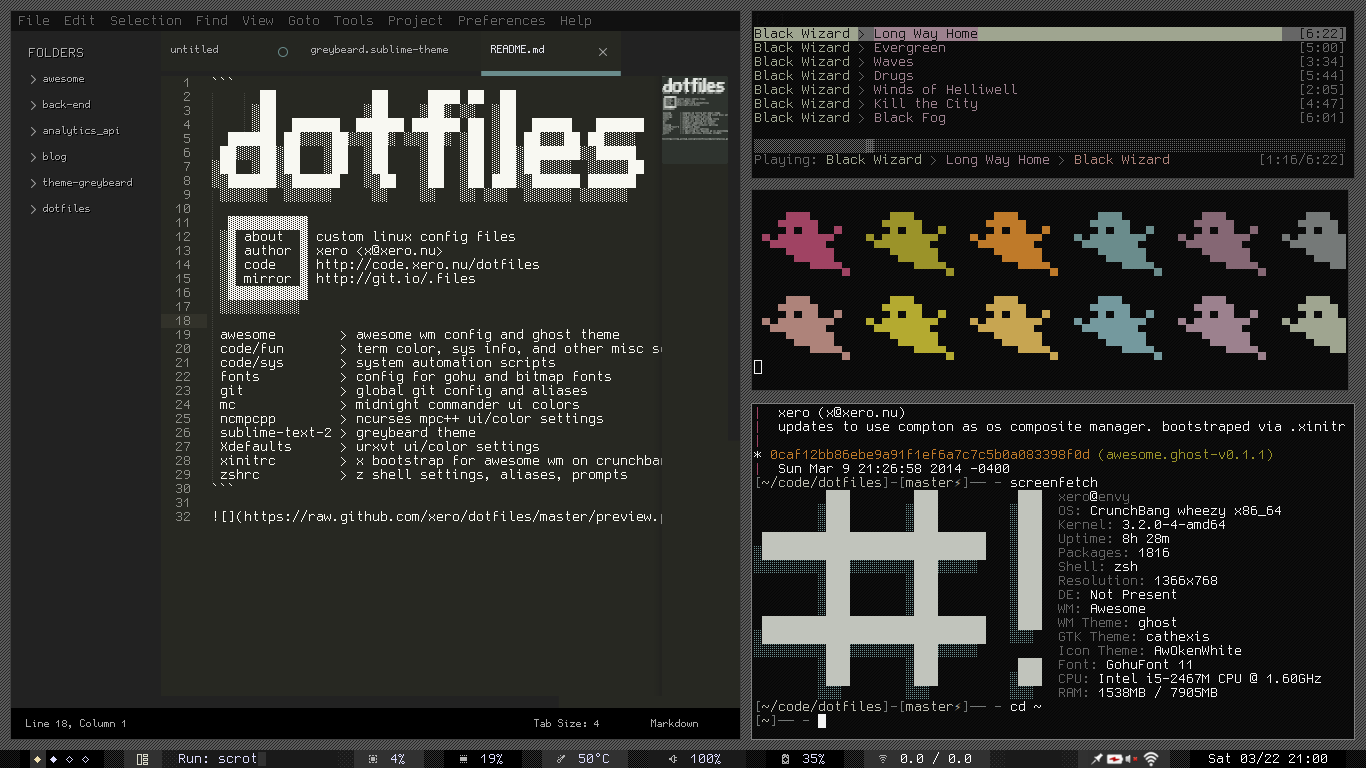Viewport: 1366px width, 768px height.
Task: Click the FOLDERS sidebar heading
Action: point(56,52)
